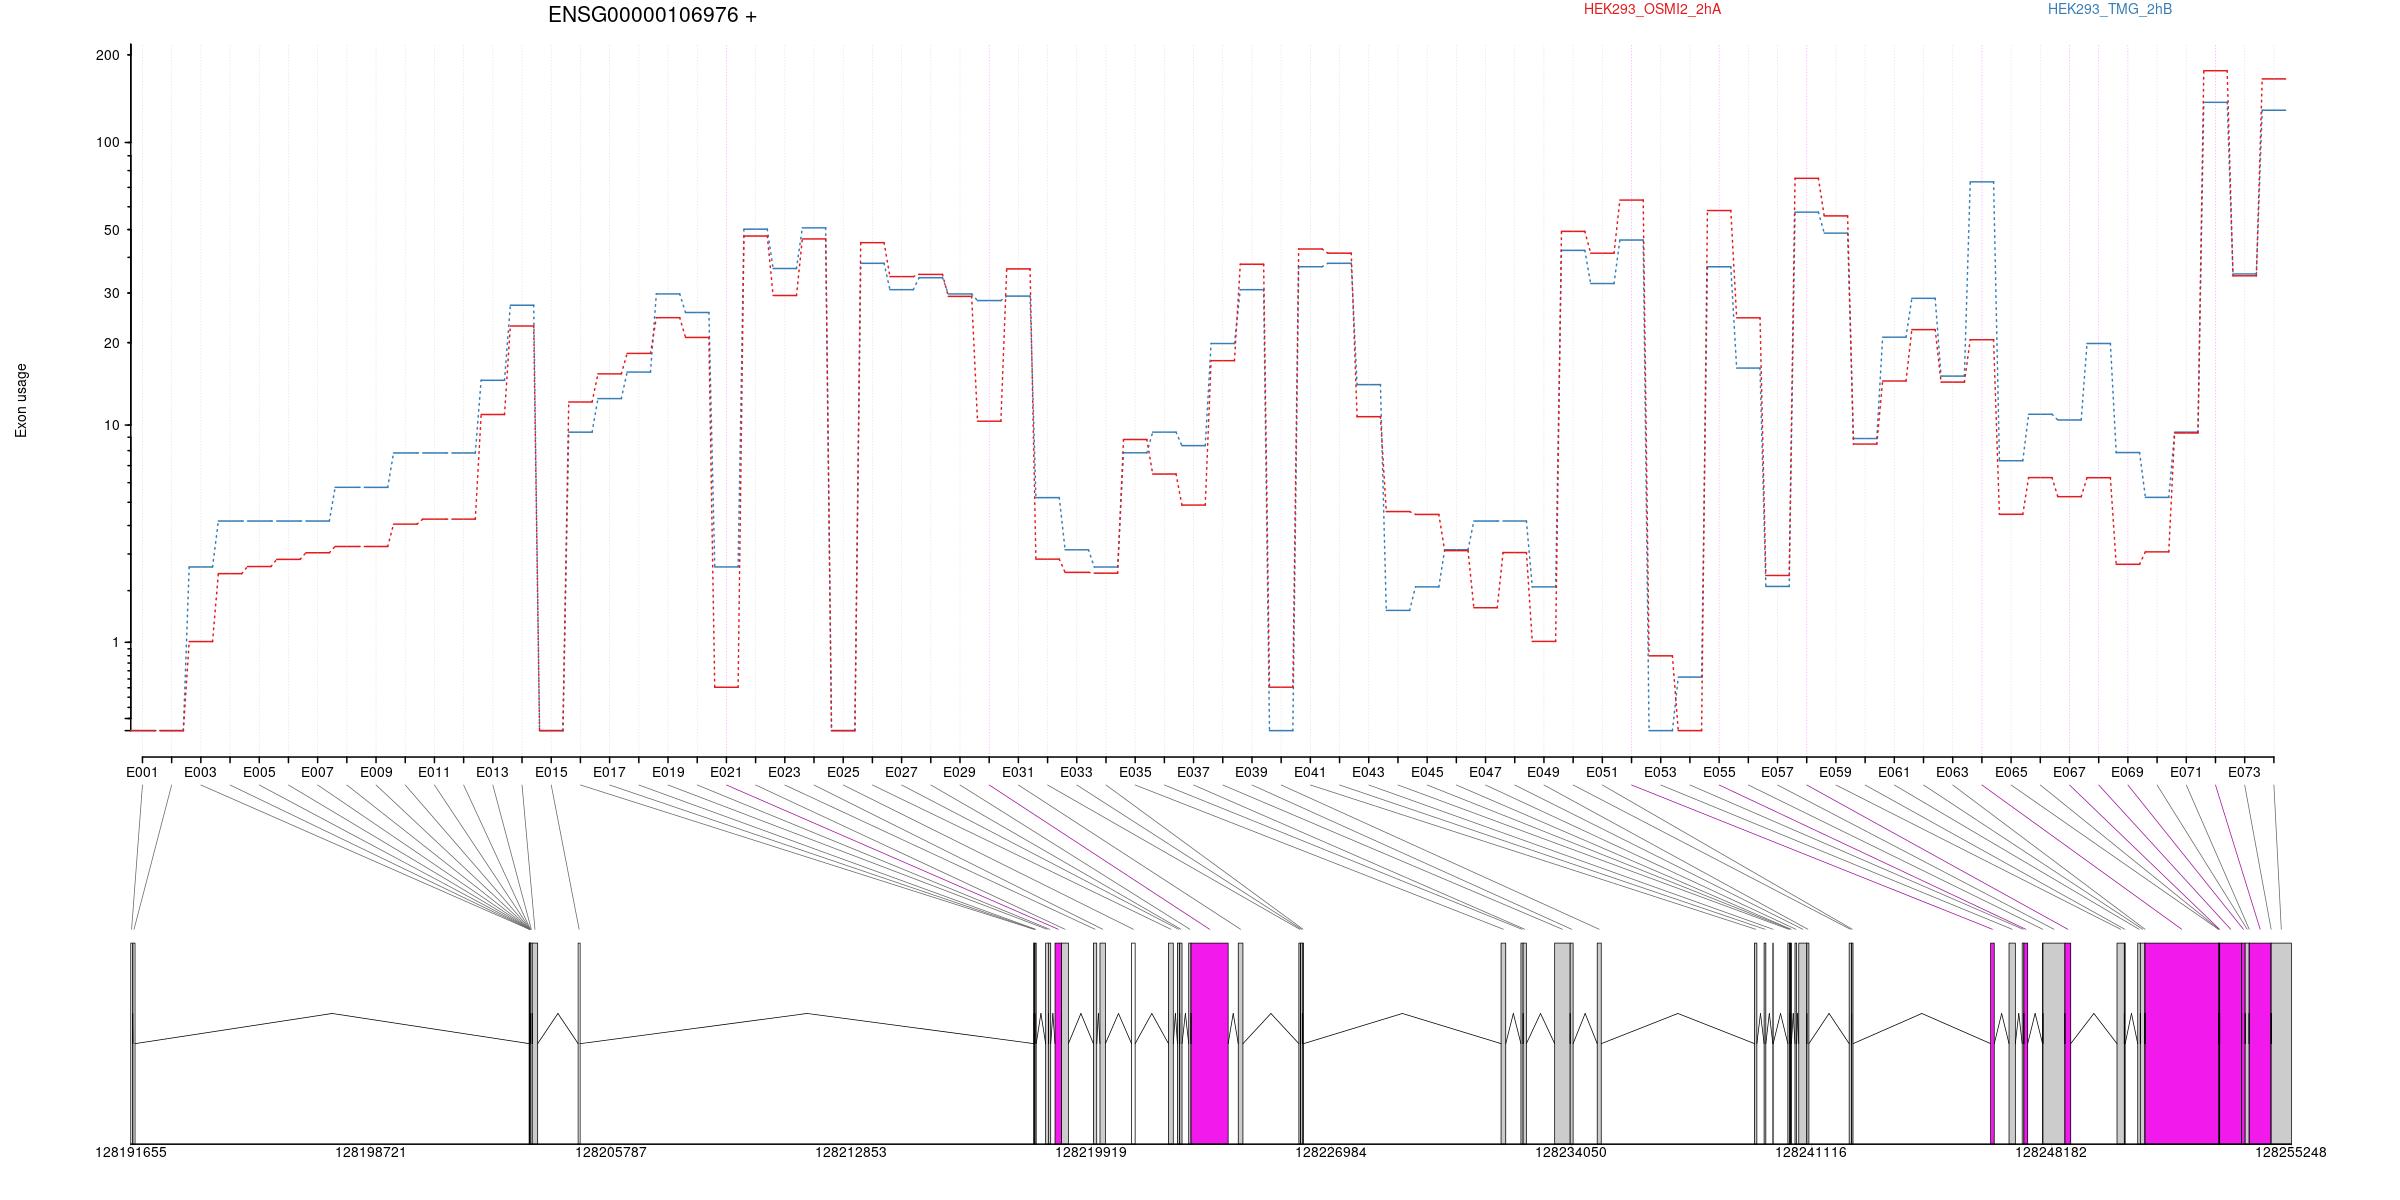Screen dimensions: 2400x1200
Task: Click exon label E013
Action: coord(492,772)
